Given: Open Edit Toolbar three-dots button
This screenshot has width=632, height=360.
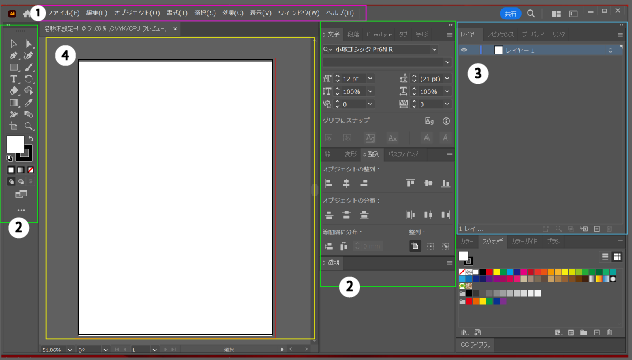Looking at the screenshot, I should click(x=21, y=210).
